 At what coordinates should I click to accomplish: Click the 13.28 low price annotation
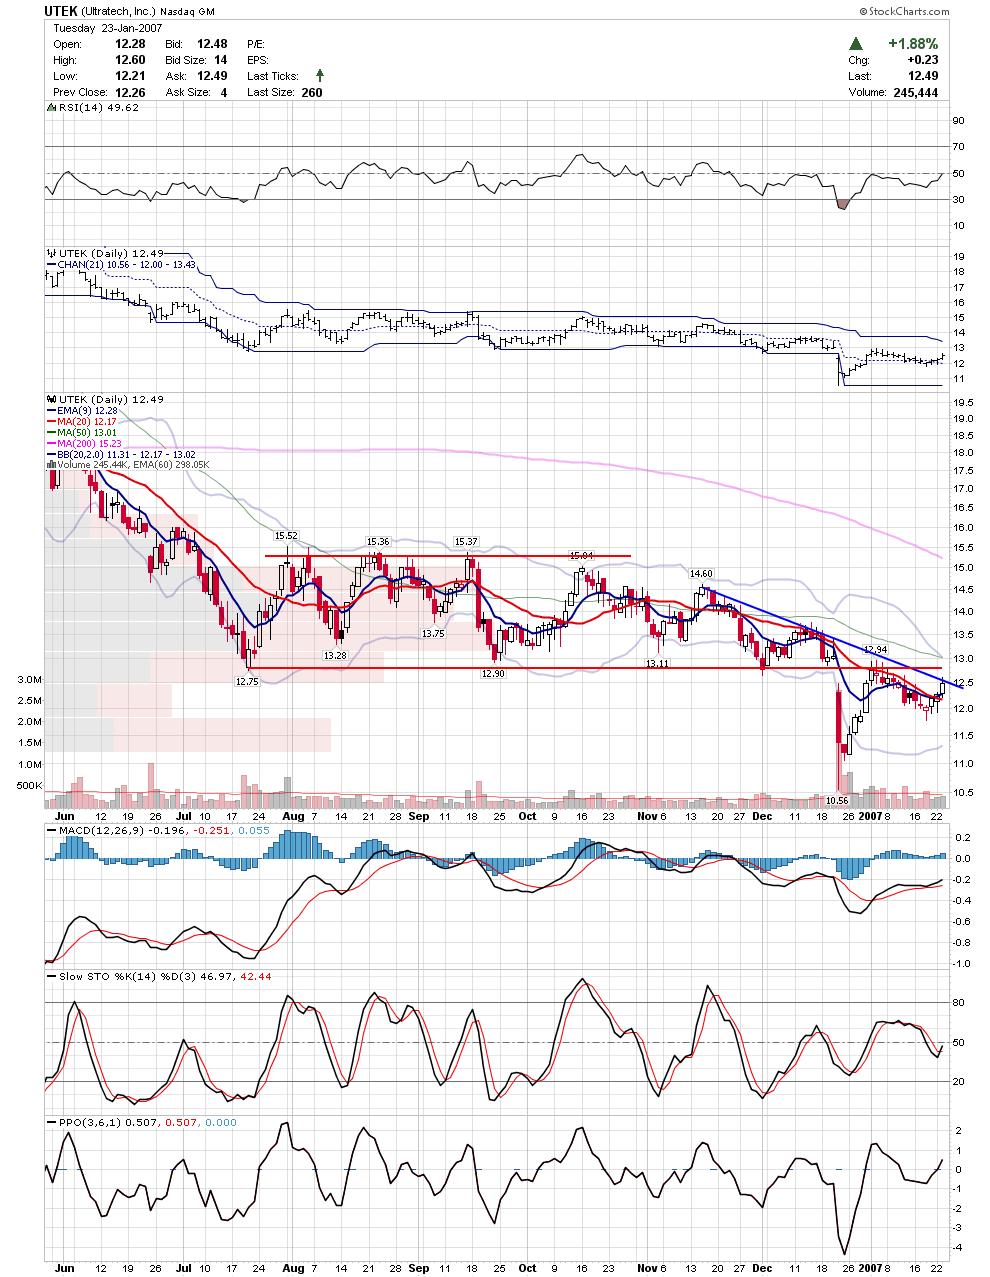click(335, 655)
